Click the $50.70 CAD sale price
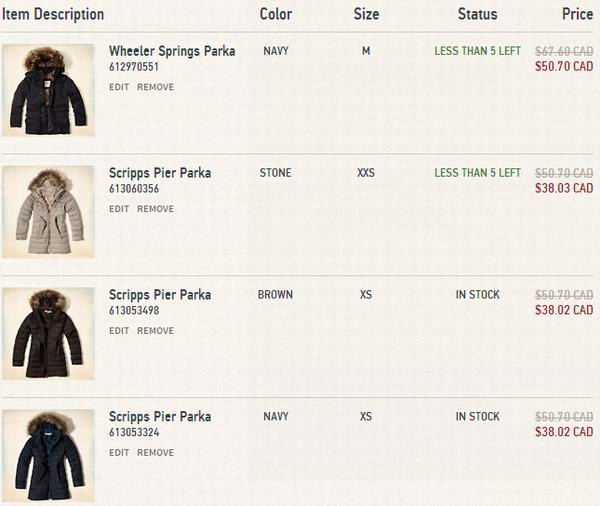This screenshot has width=600, height=506. click(x=564, y=66)
